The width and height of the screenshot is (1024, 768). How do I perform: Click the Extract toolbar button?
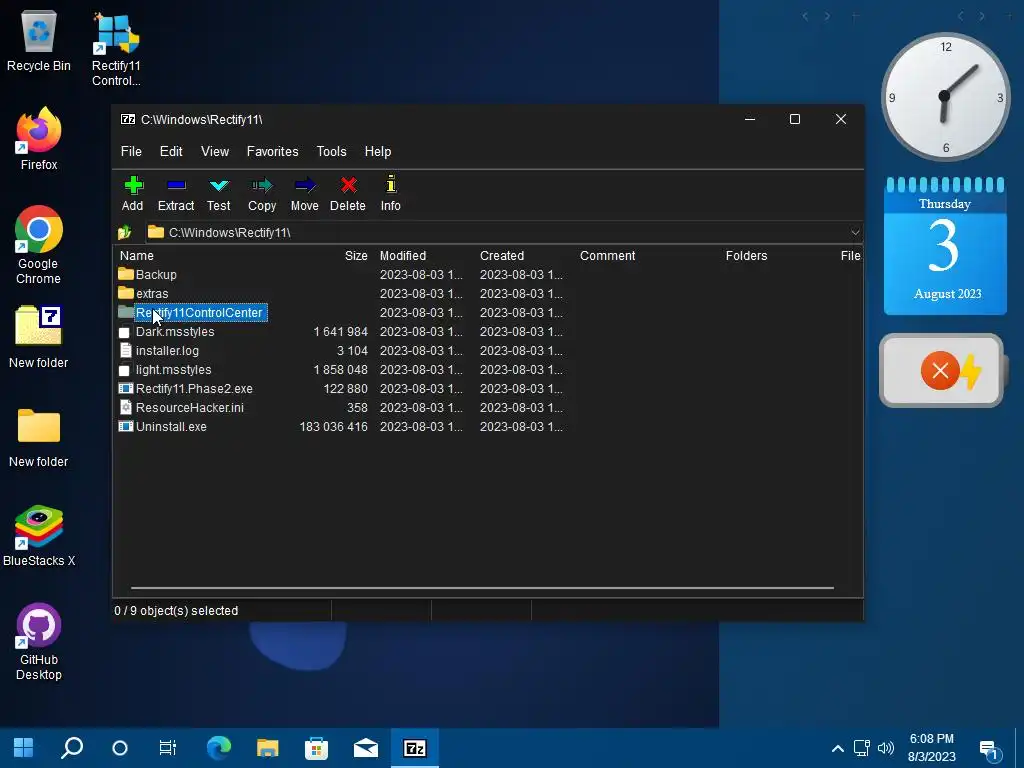point(176,193)
